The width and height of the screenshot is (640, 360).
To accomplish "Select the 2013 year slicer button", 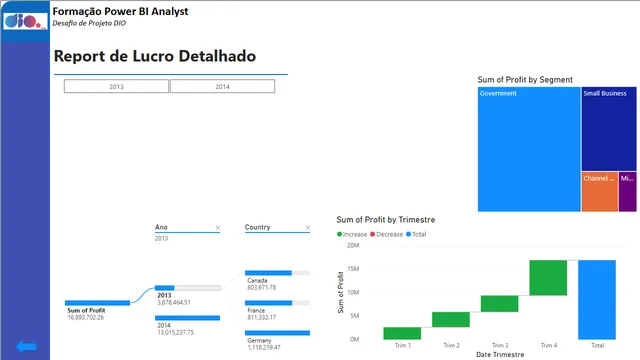I will pyautogui.click(x=116, y=86).
